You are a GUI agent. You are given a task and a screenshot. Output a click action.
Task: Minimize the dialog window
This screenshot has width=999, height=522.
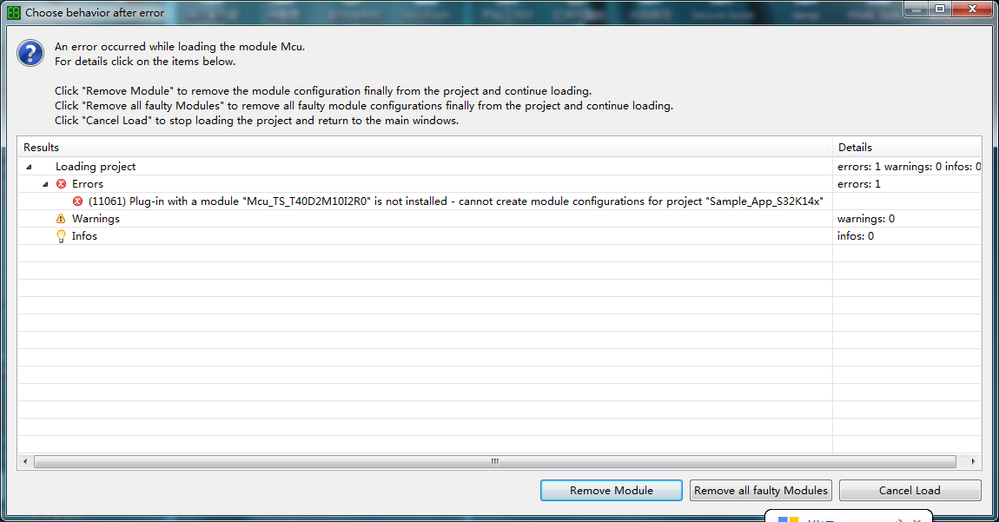(x=916, y=8)
